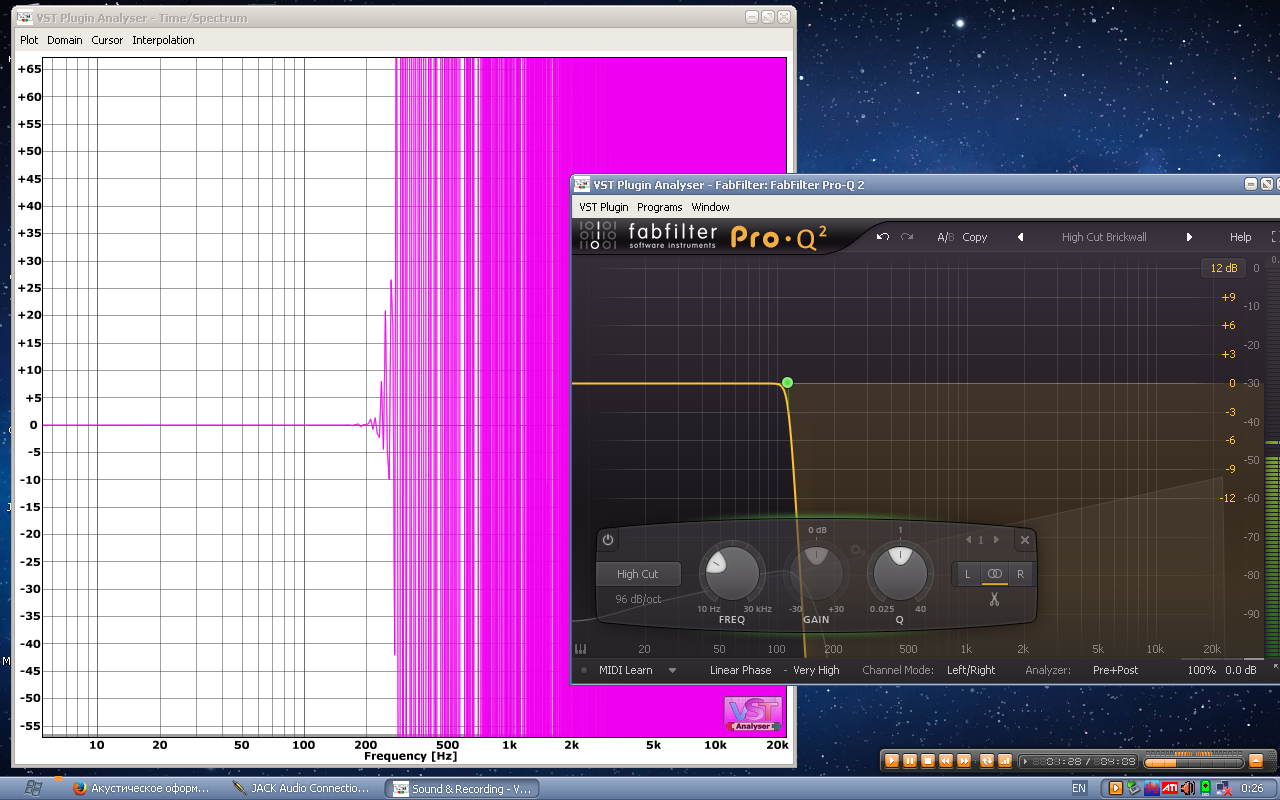Open the Help menu in Pro-Q 2

point(1240,237)
